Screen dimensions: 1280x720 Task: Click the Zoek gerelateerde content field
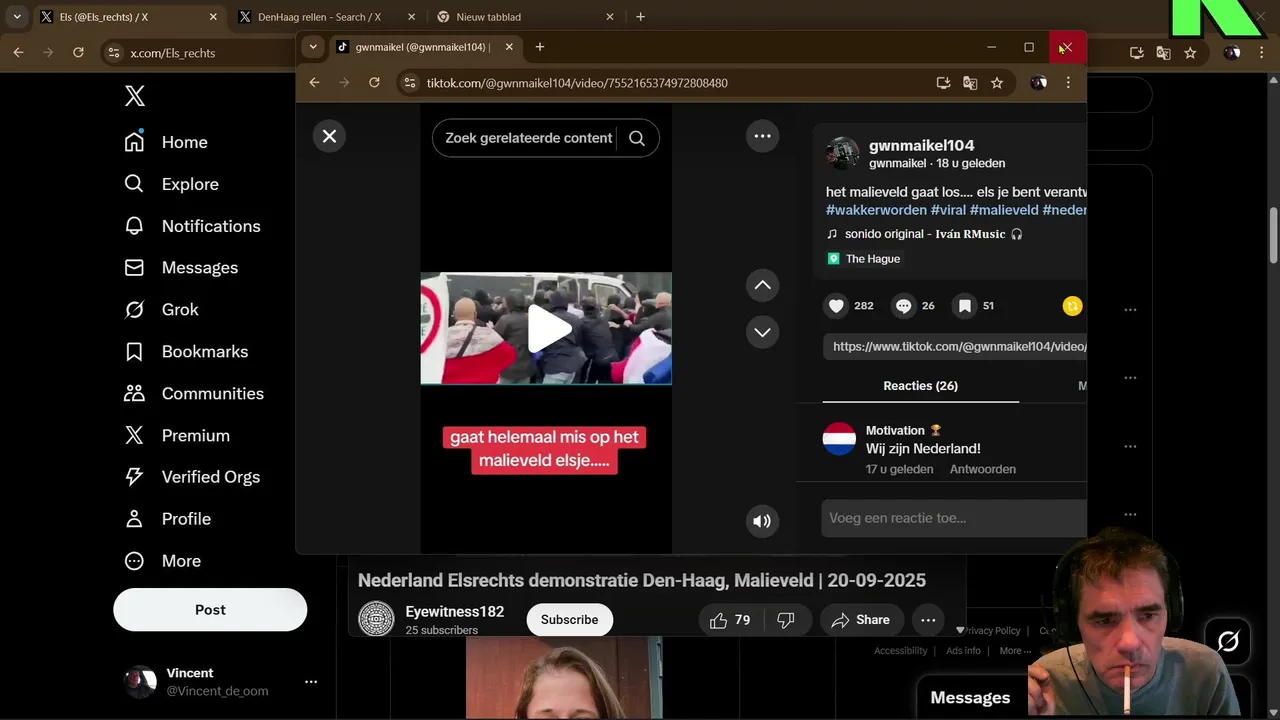[528, 138]
